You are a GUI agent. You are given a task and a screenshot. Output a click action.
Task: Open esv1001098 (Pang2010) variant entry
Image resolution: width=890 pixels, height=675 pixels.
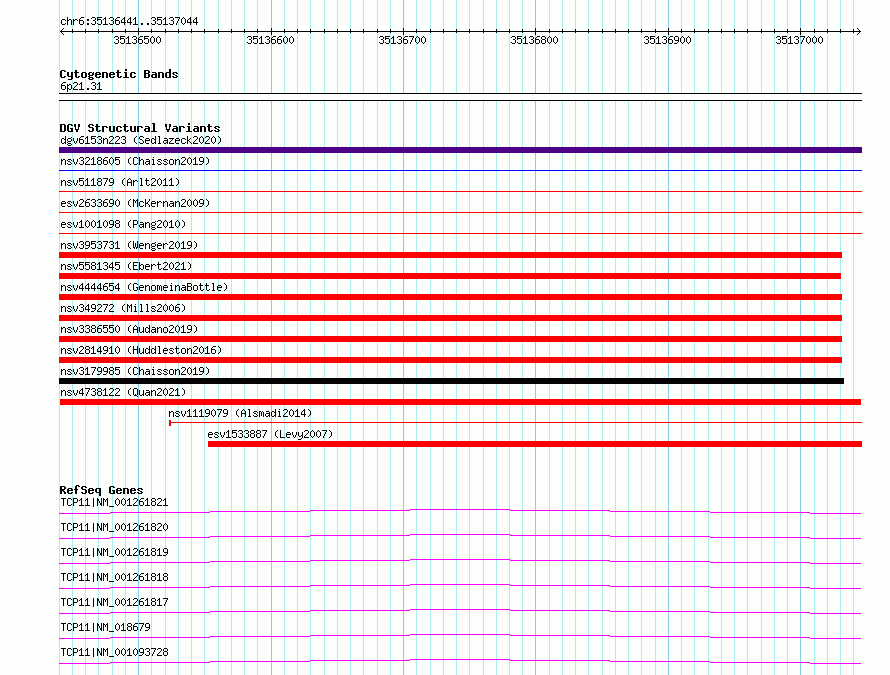[x=123, y=224]
